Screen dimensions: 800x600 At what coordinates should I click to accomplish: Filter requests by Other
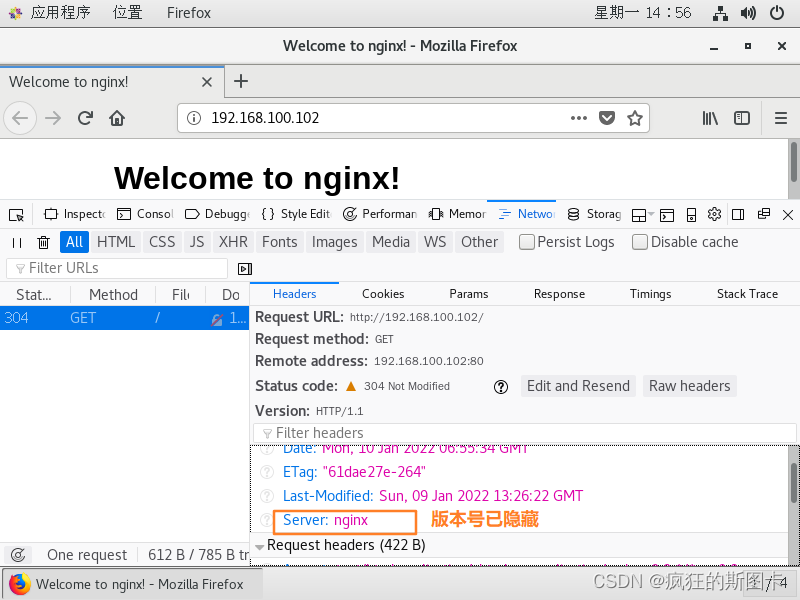(x=479, y=242)
